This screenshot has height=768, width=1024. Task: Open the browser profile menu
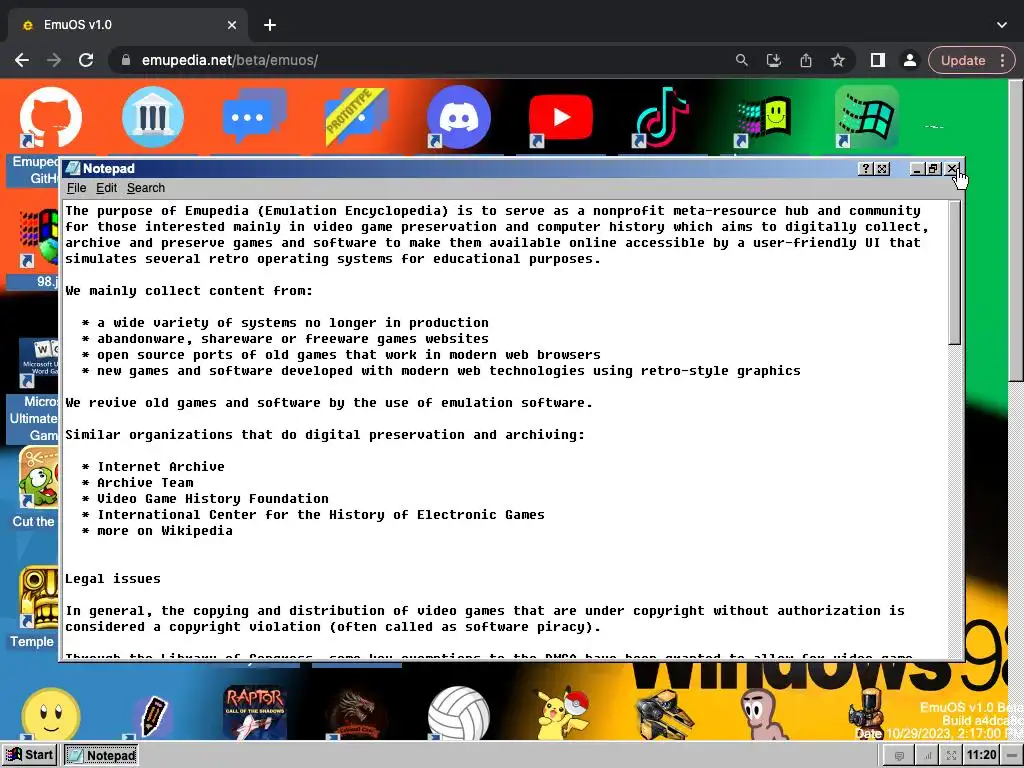pos(910,60)
